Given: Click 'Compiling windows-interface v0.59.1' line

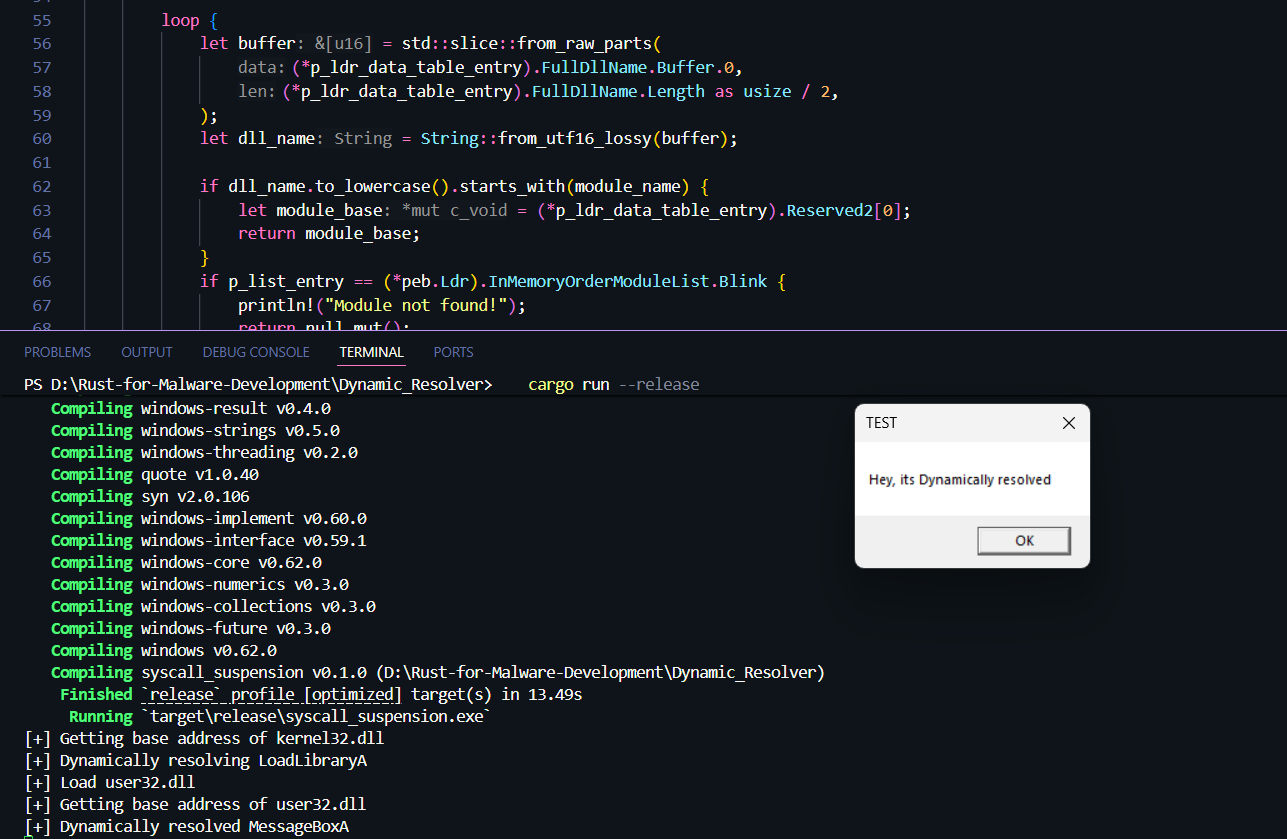Looking at the screenshot, I should [x=209, y=540].
